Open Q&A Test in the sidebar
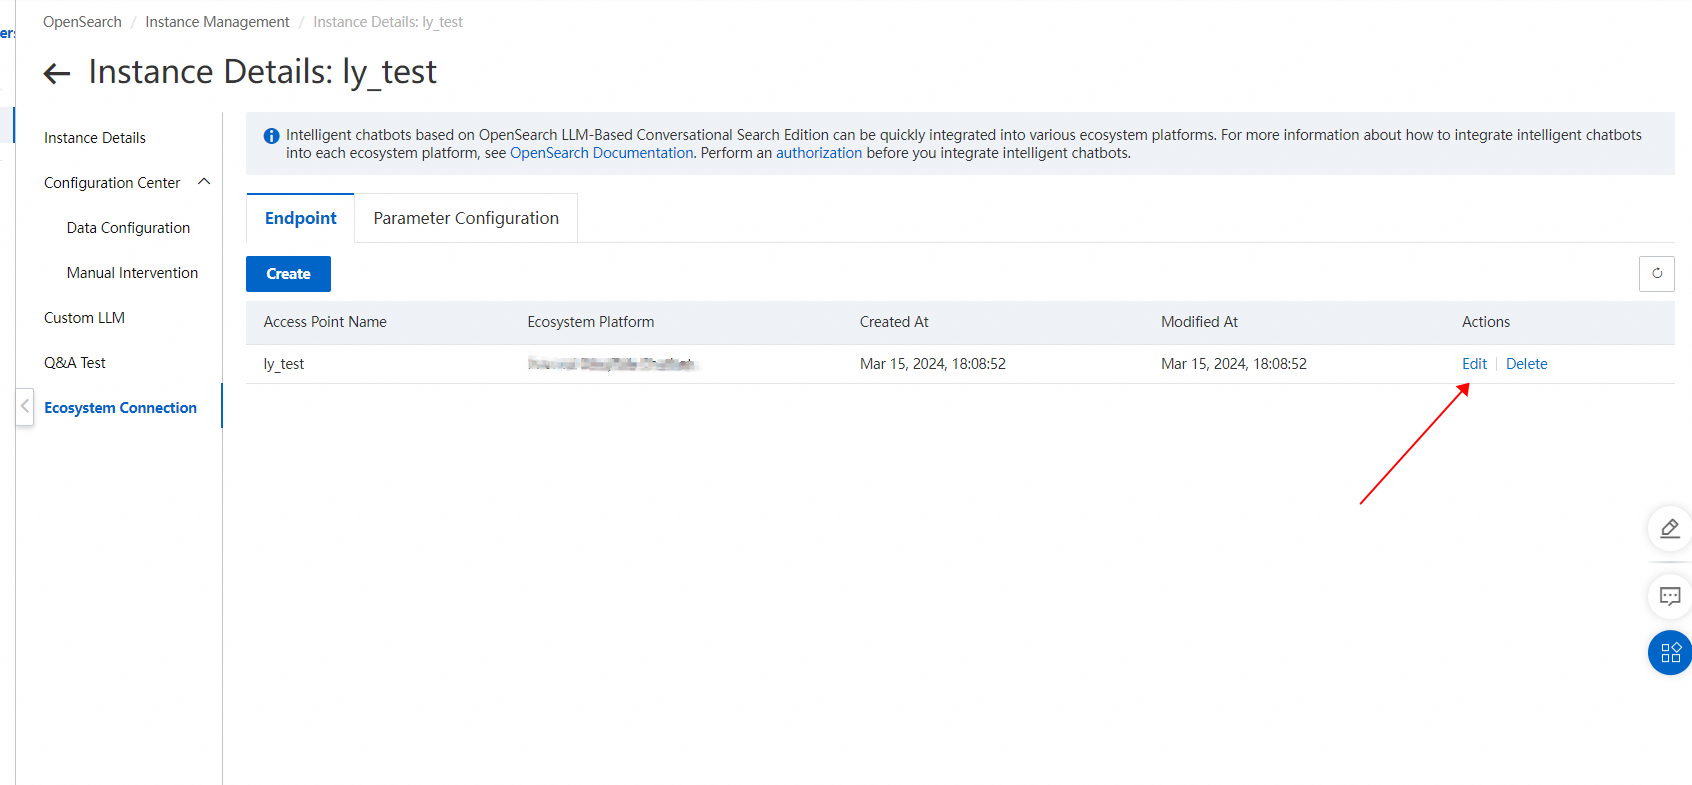 pyautogui.click(x=75, y=363)
